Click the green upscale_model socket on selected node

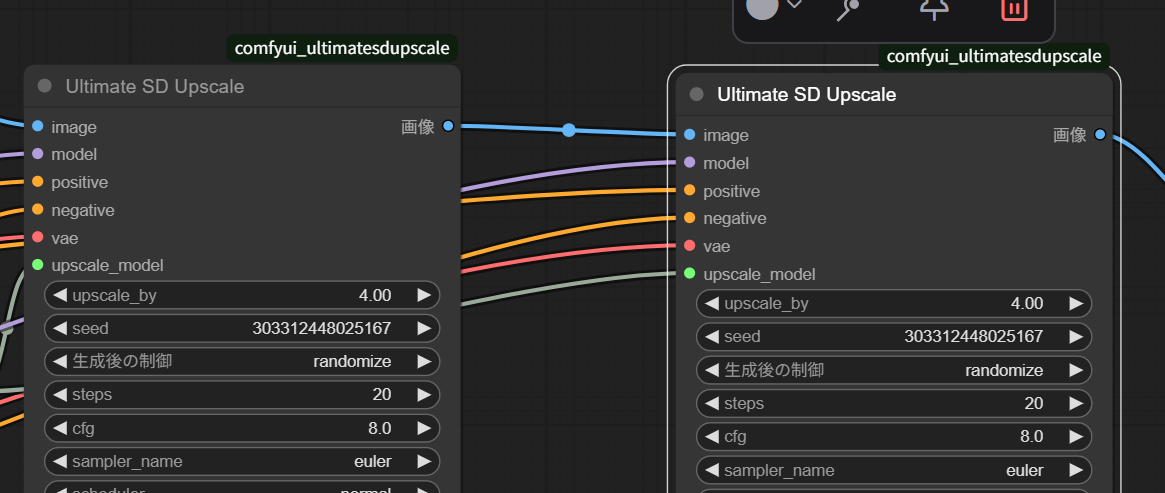(x=689, y=274)
